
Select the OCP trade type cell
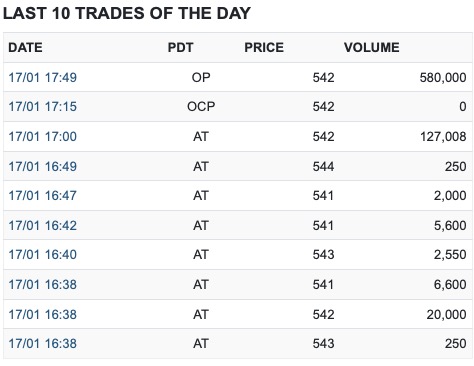click(201, 107)
